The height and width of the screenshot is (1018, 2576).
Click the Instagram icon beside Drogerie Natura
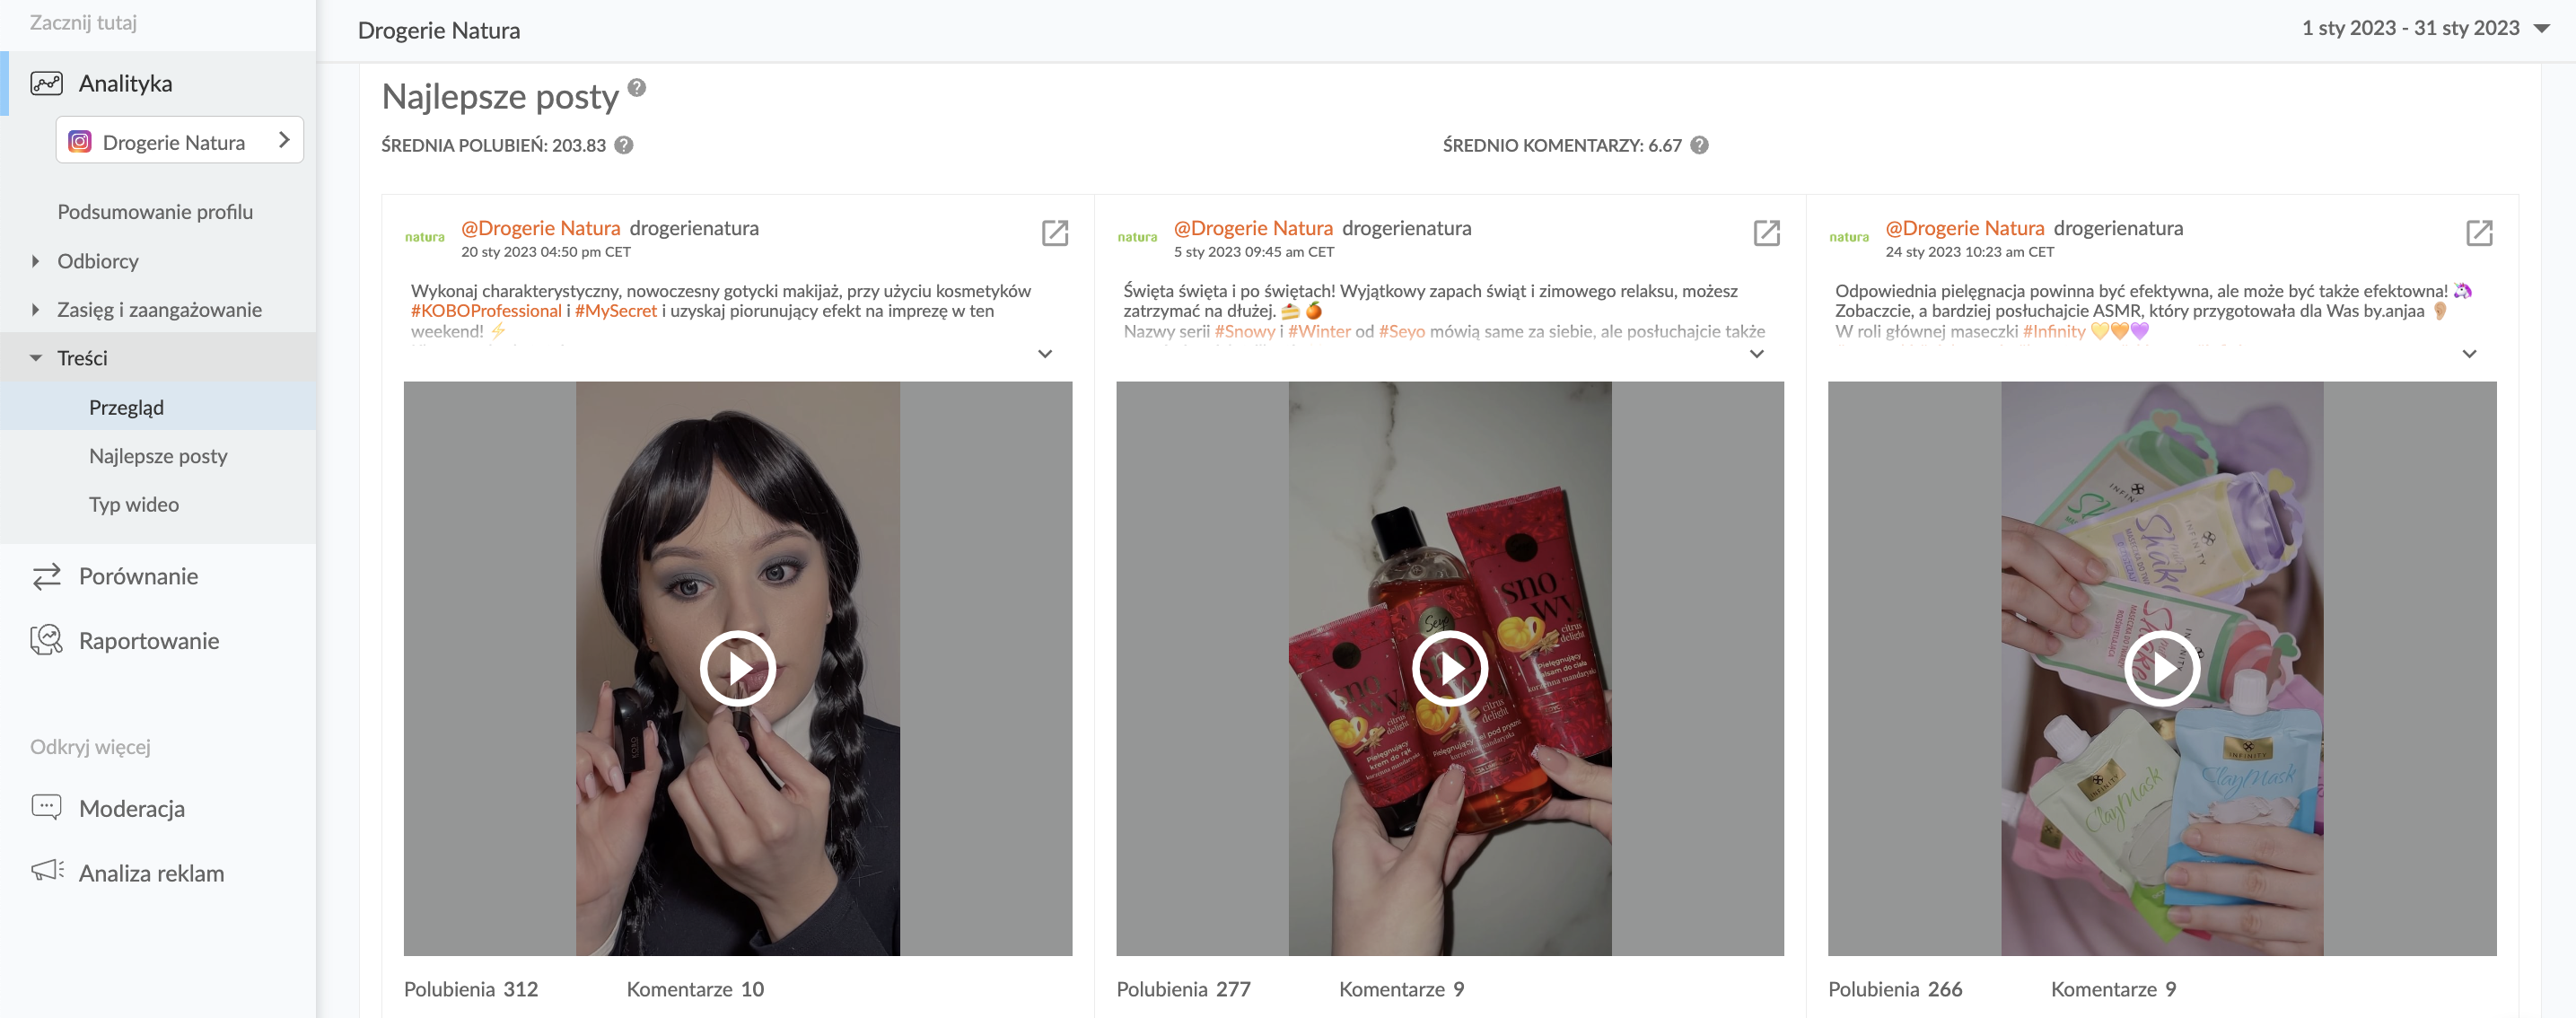[80, 142]
